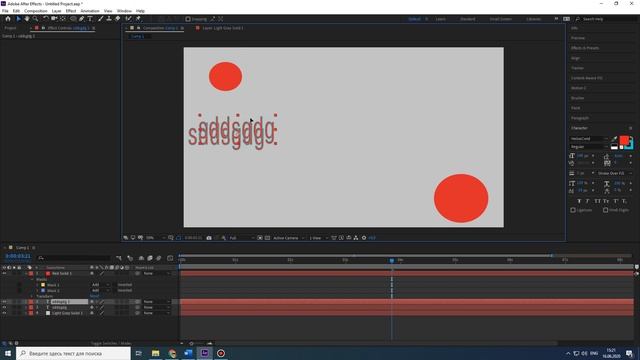
Task: Select the Roto Brush tool
Action: click(129, 19)
